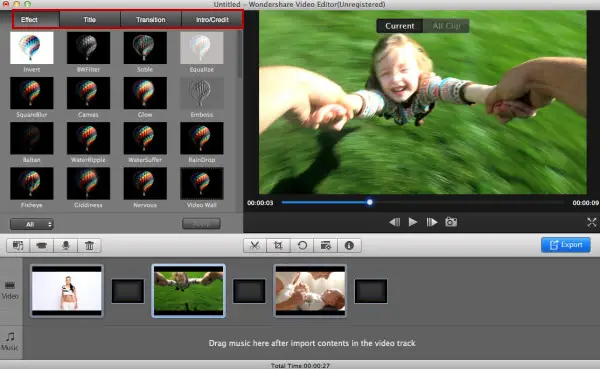The width and height of the screenshot is (600, 369).
Task: Select the woman in white clip
Action: (67, 291)
